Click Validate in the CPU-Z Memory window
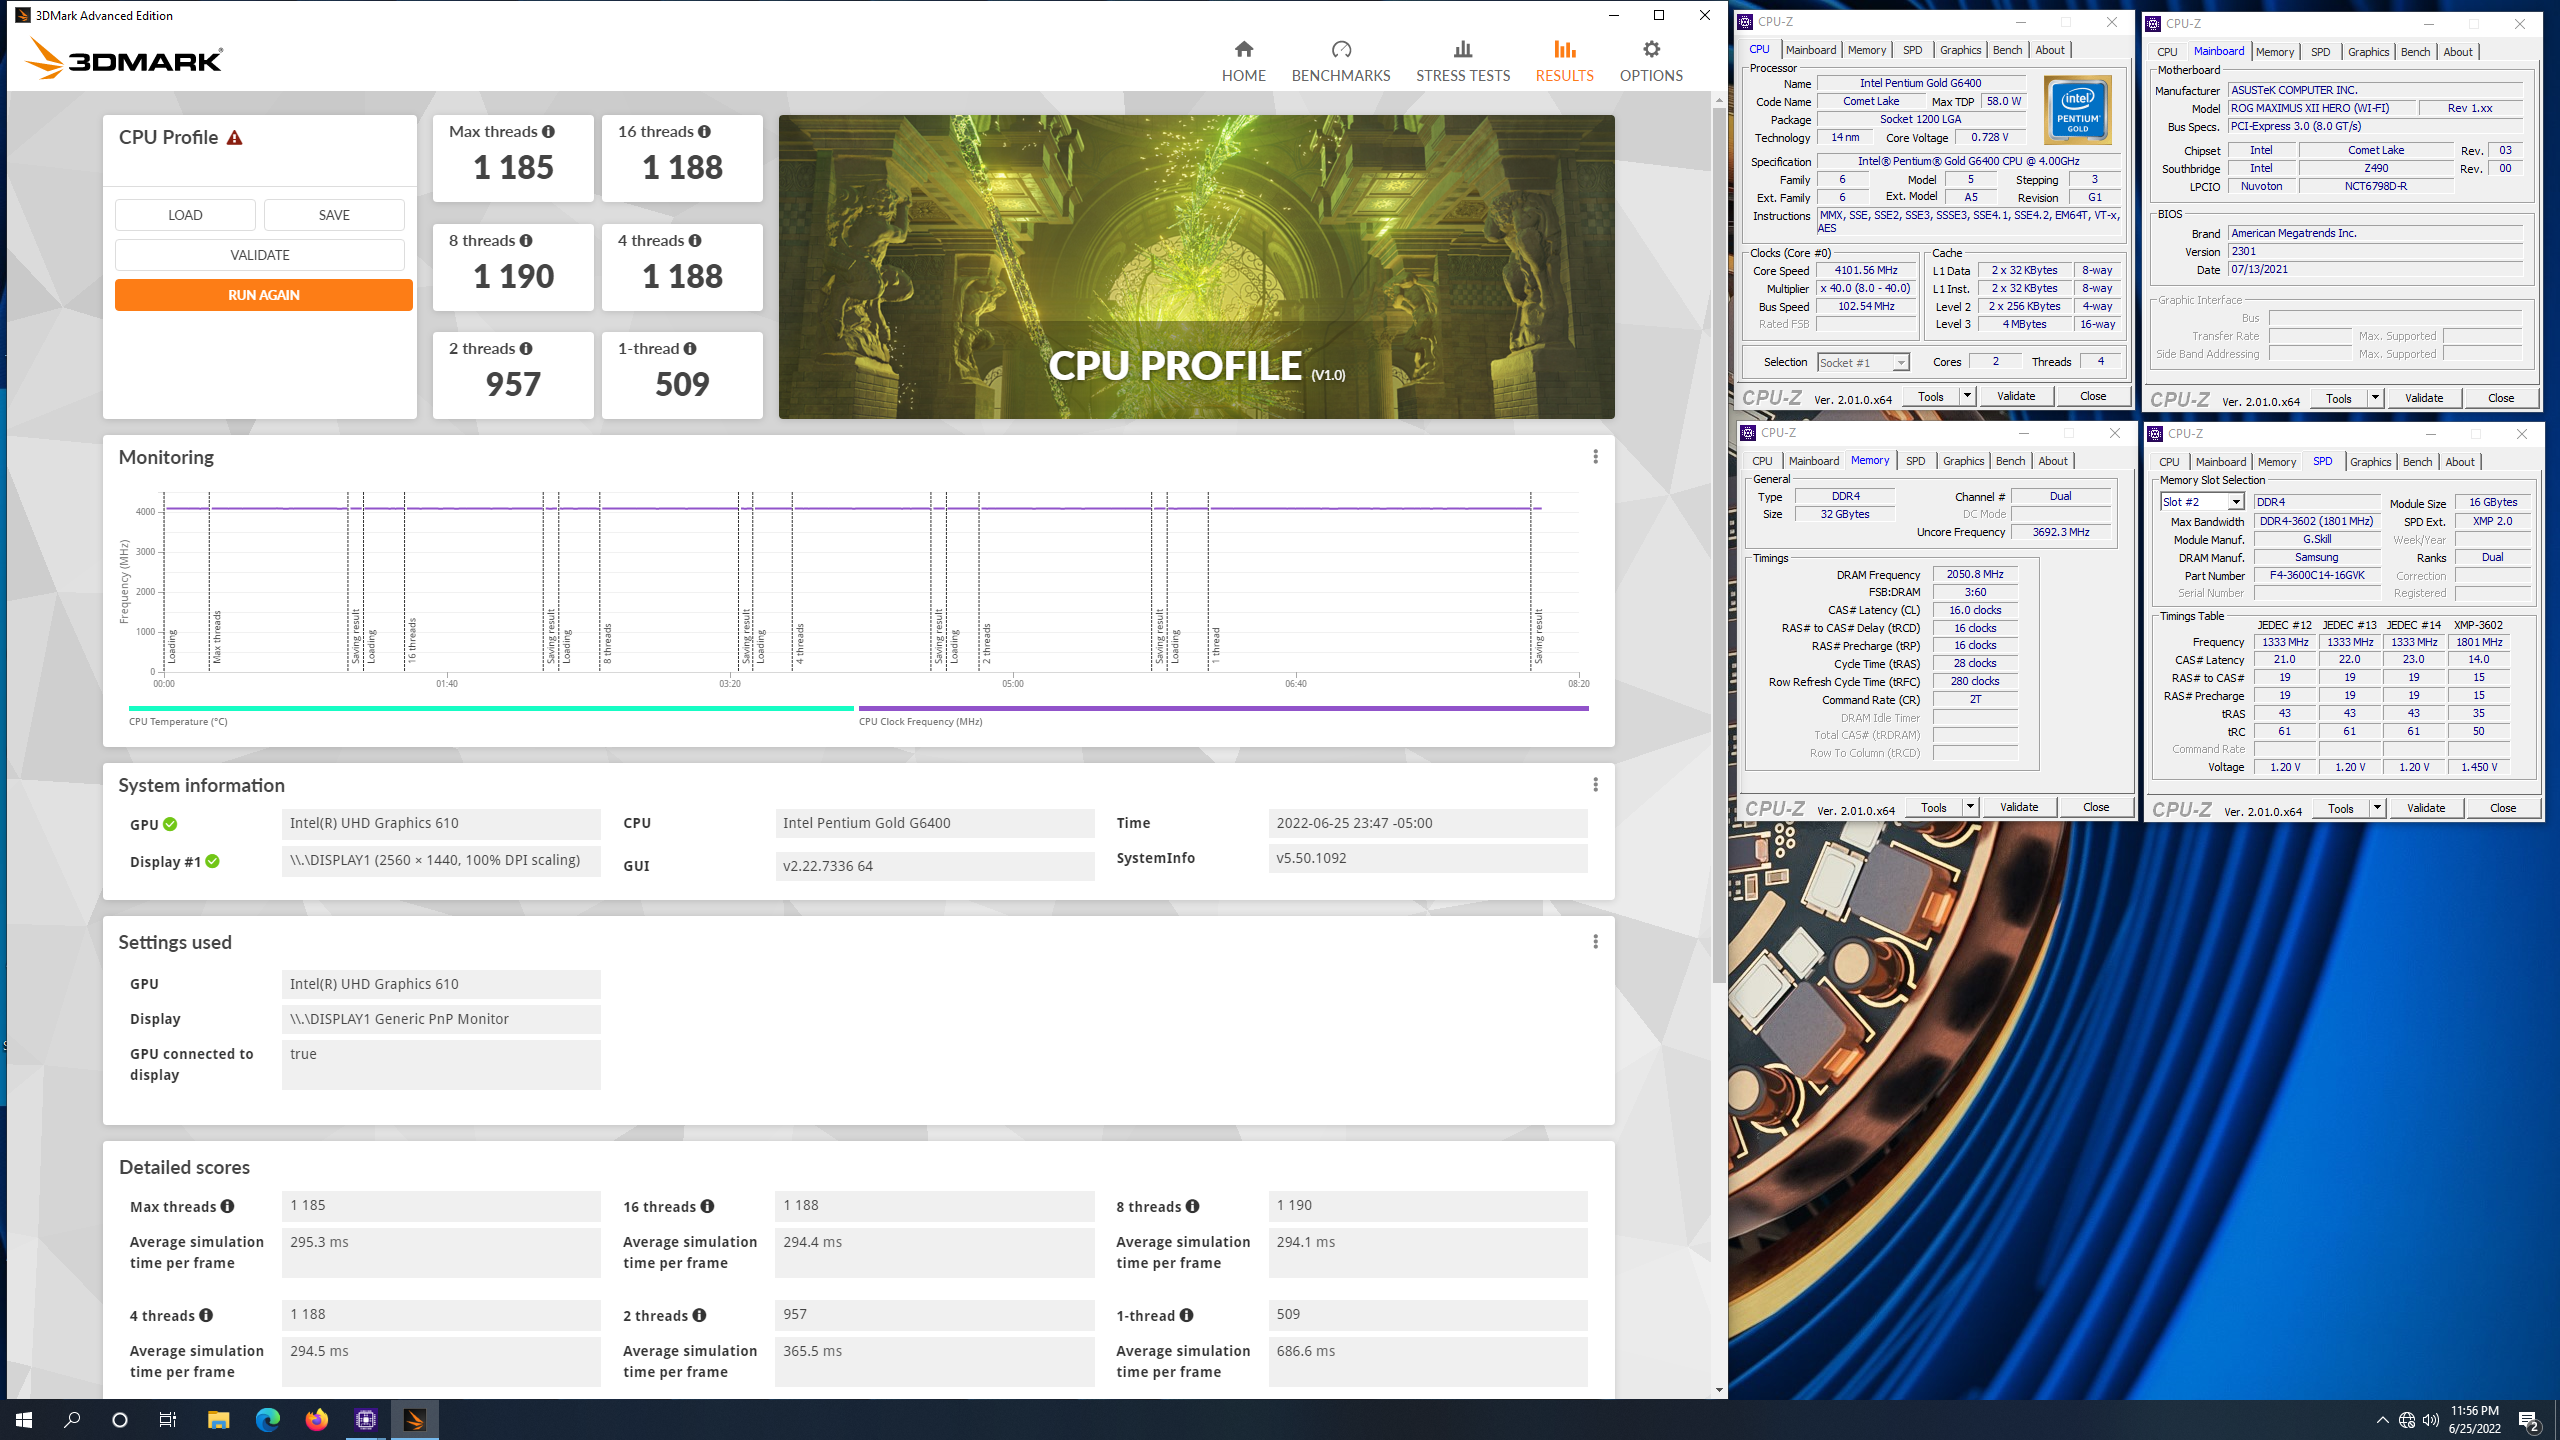 pyautogui.click(x=2018, y=807)
